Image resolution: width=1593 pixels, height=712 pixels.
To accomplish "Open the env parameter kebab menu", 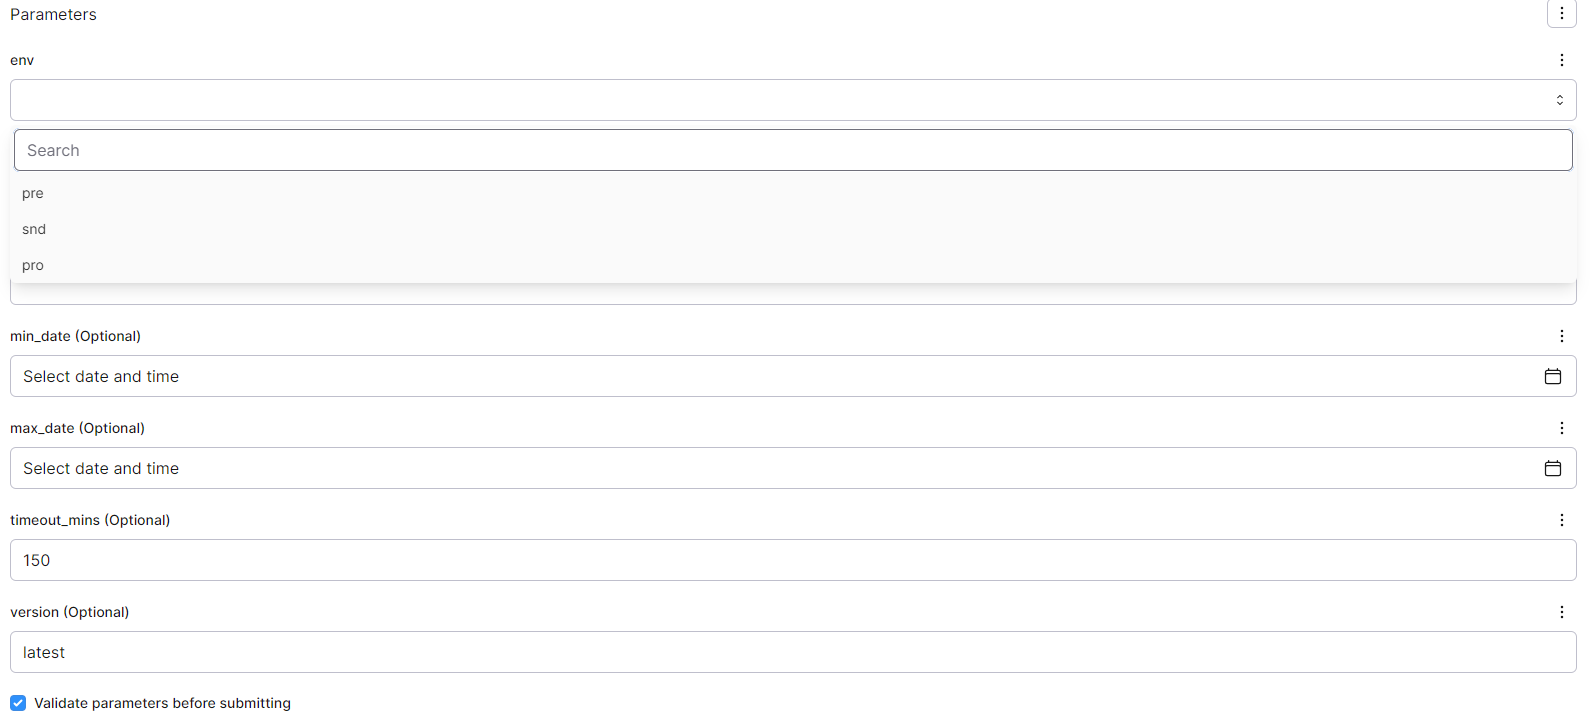I will [1562, 60].
